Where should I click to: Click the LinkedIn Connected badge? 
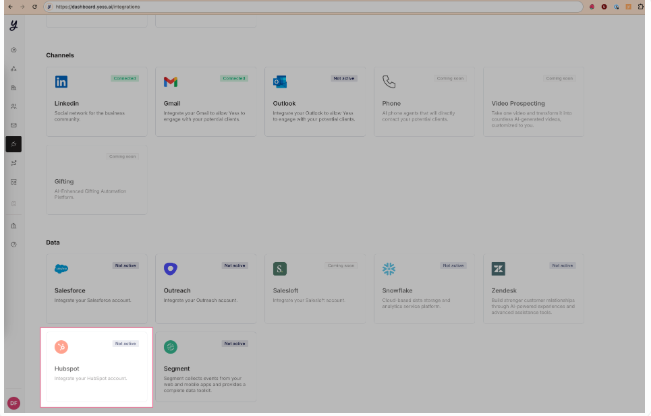point(125,78)
